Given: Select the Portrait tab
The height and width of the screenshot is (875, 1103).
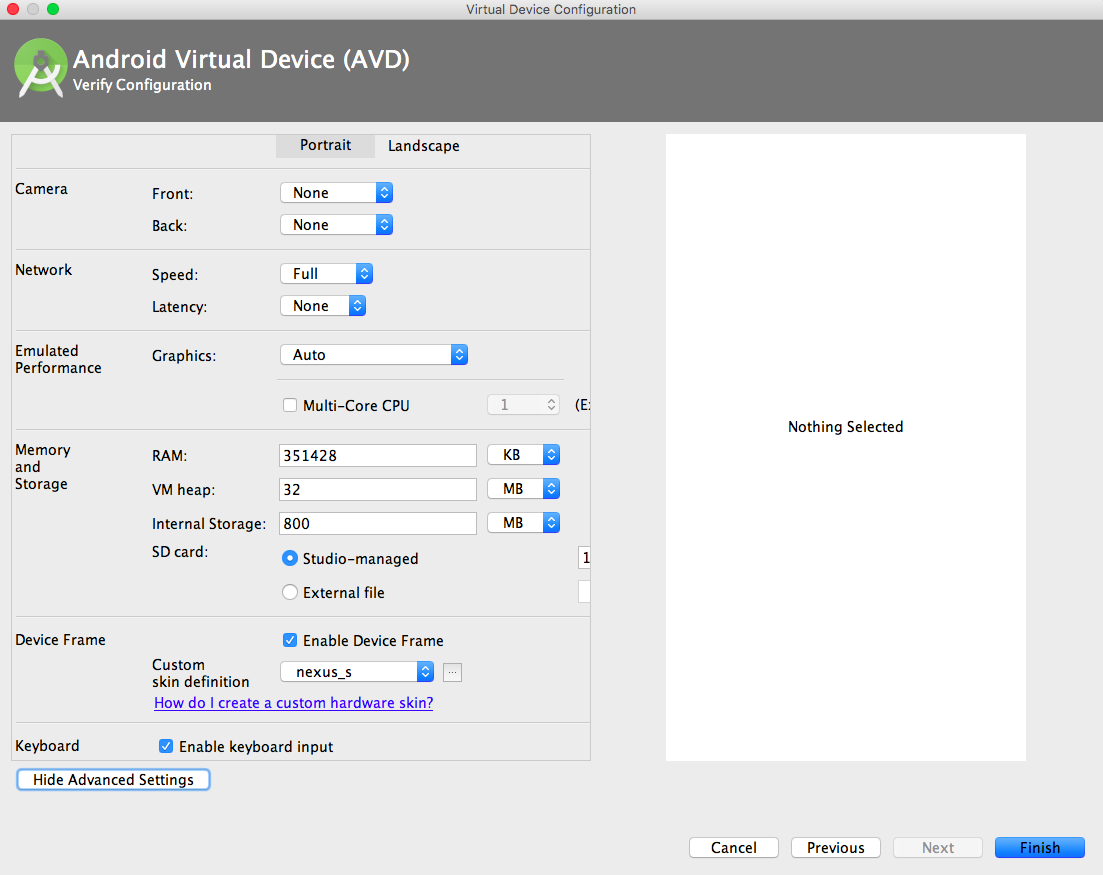Looking at the screenshot, I should [x=325, y=145].
